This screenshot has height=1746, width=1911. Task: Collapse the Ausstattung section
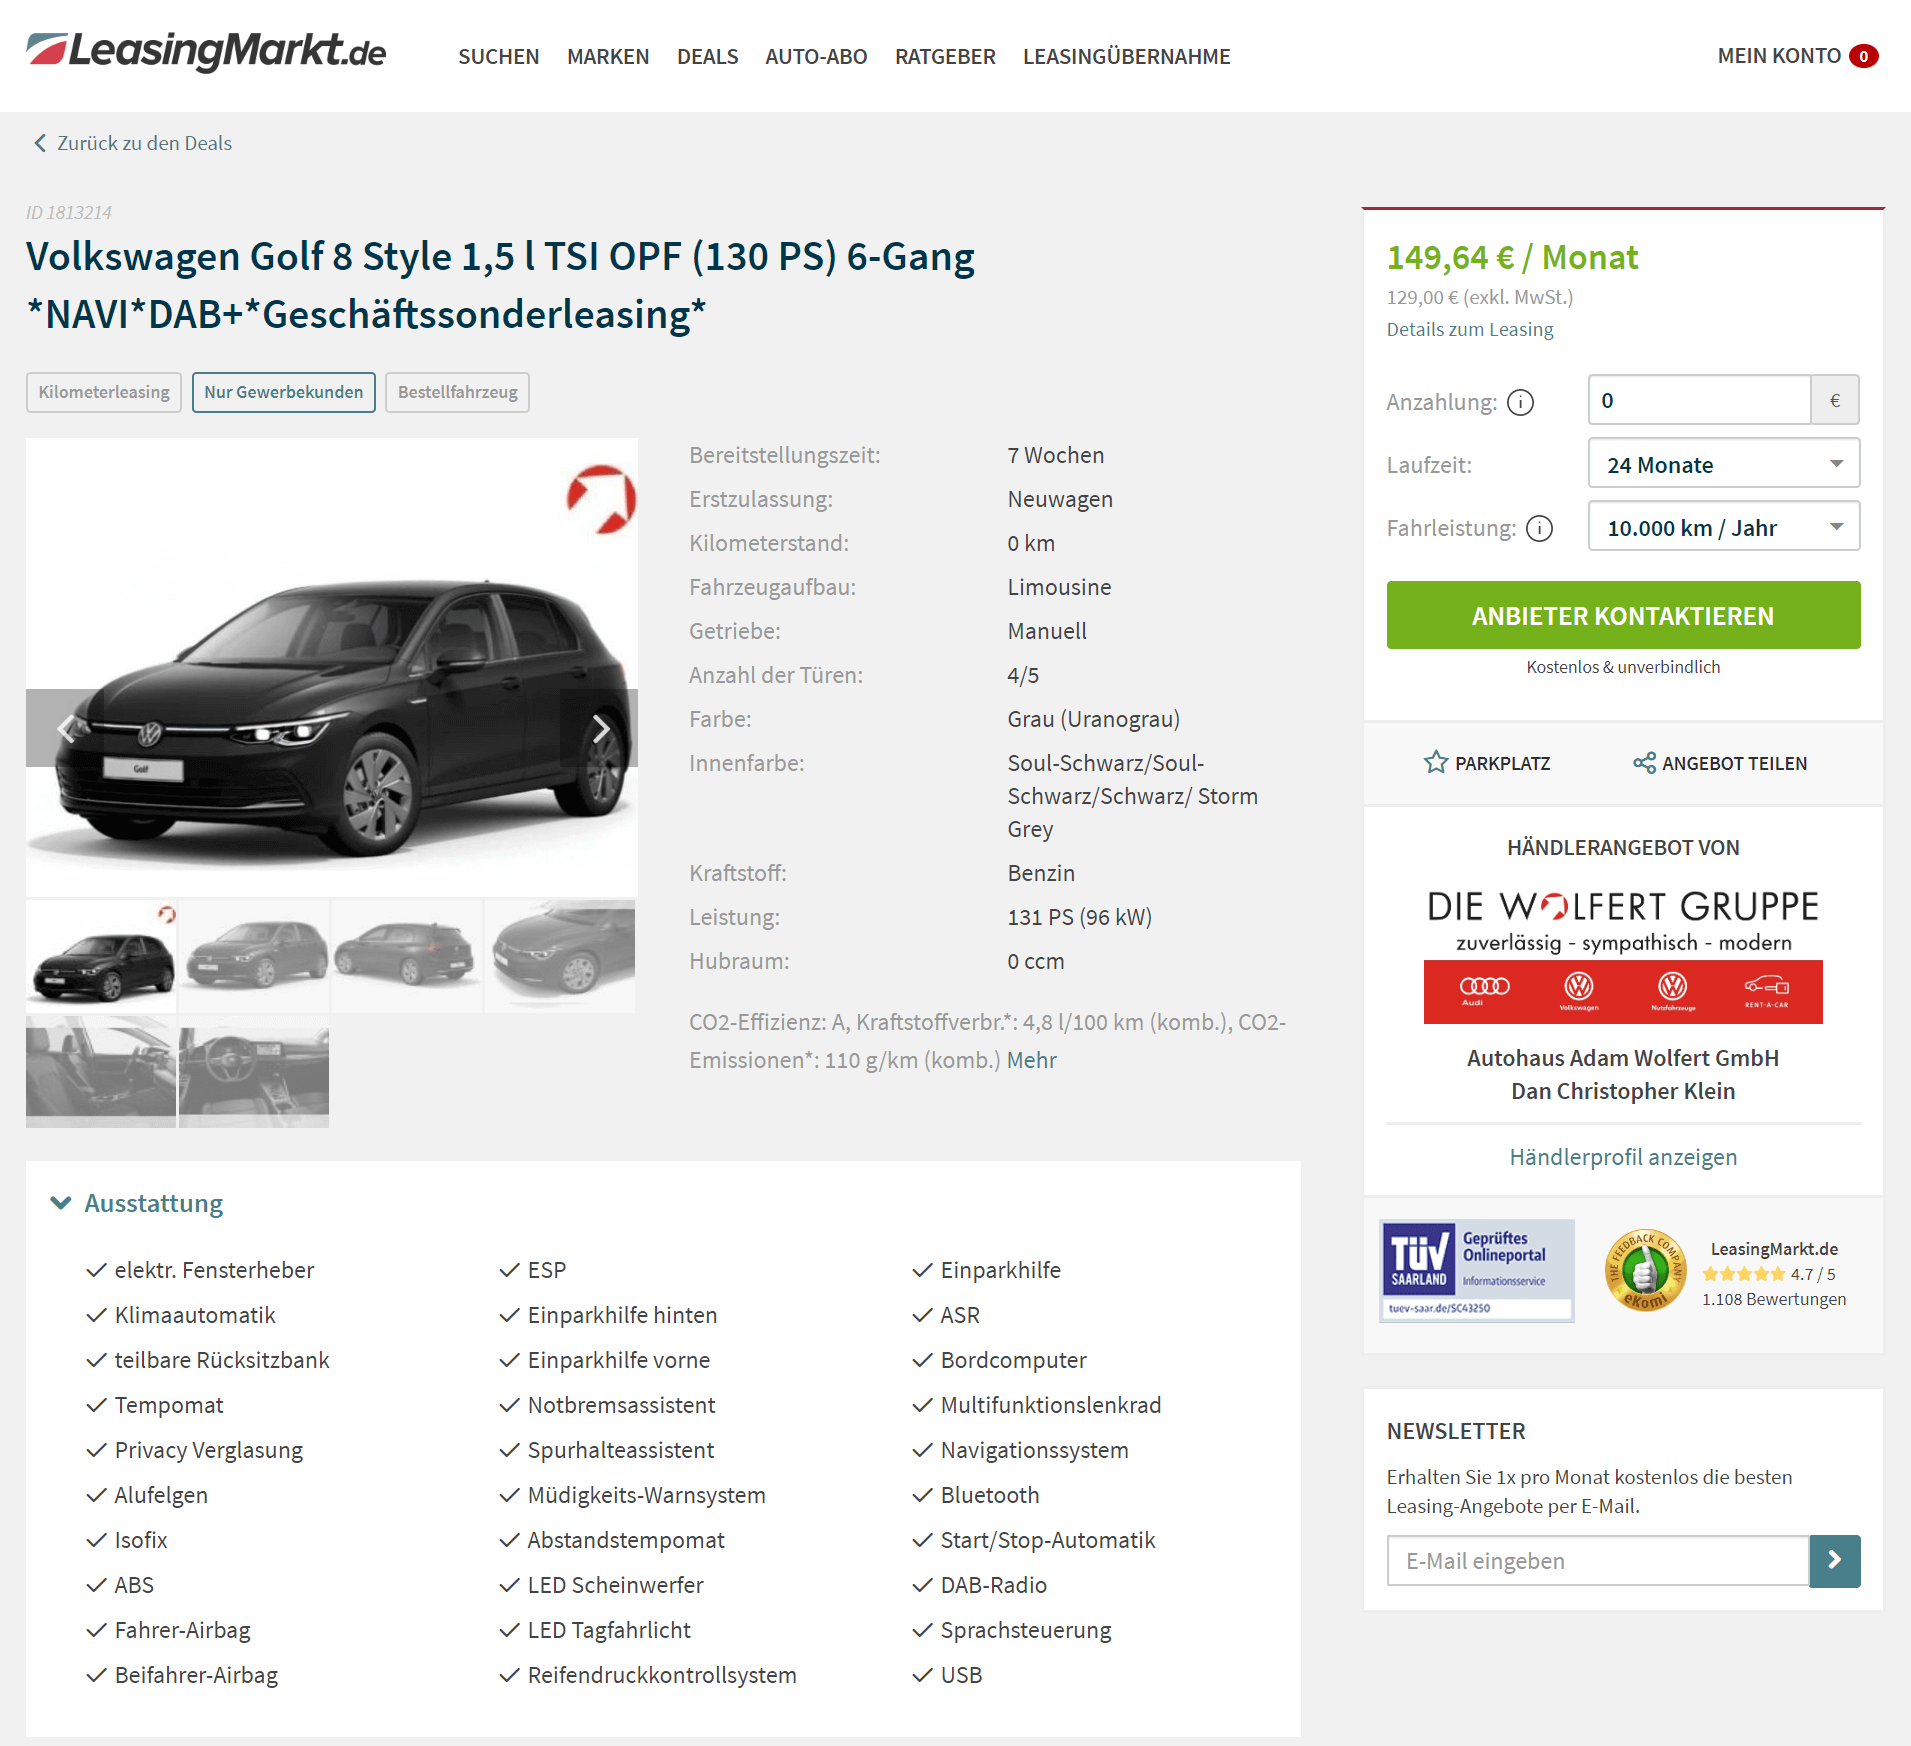point(137,1203)
